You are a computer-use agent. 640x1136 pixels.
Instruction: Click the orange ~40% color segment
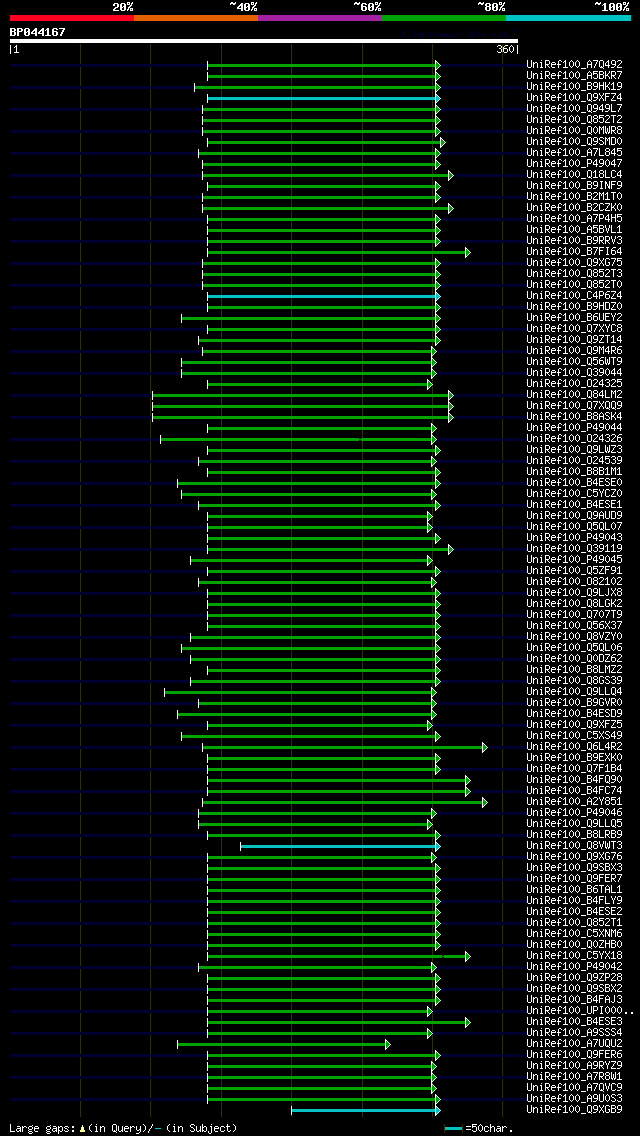[196, 17]
